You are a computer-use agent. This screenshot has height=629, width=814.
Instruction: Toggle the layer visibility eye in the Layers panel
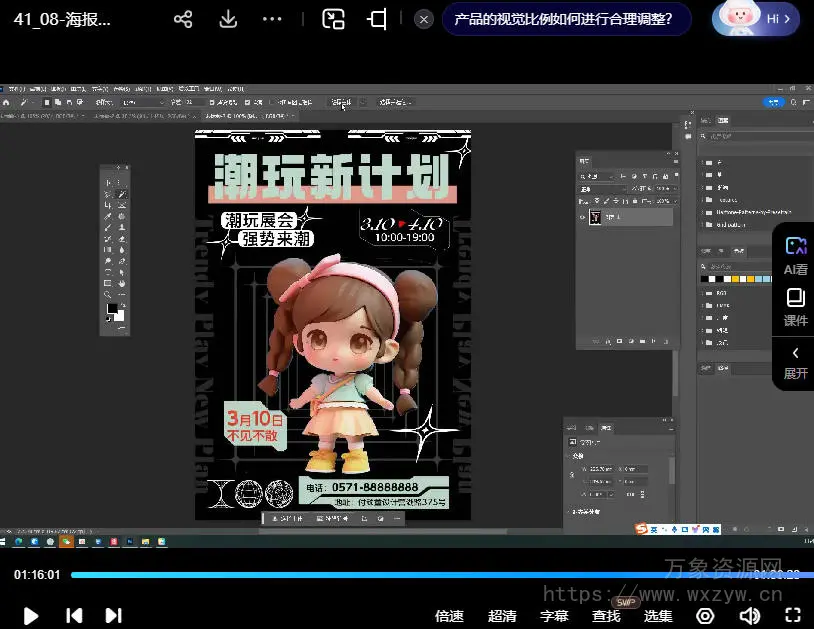(582, 217)
